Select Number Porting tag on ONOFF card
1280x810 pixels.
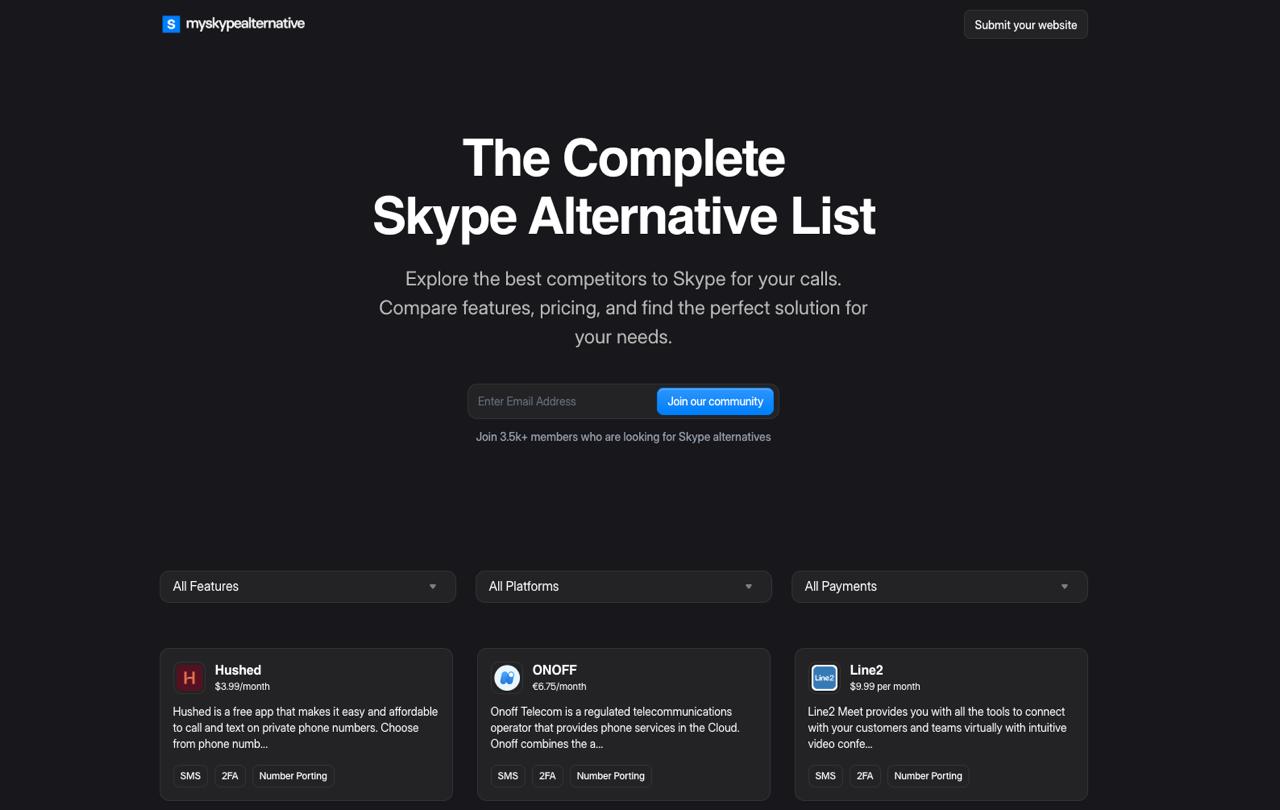610,776
